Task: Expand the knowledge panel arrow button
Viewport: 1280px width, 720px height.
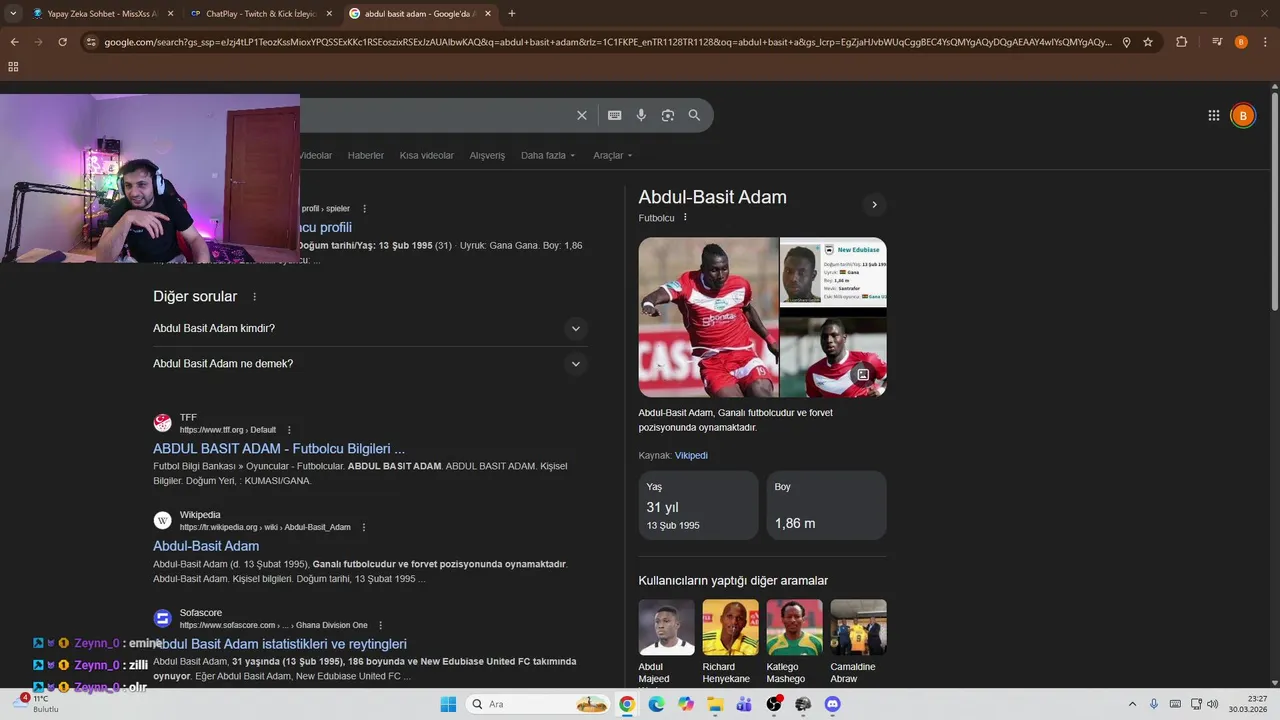Action: [x=874, y=205]
